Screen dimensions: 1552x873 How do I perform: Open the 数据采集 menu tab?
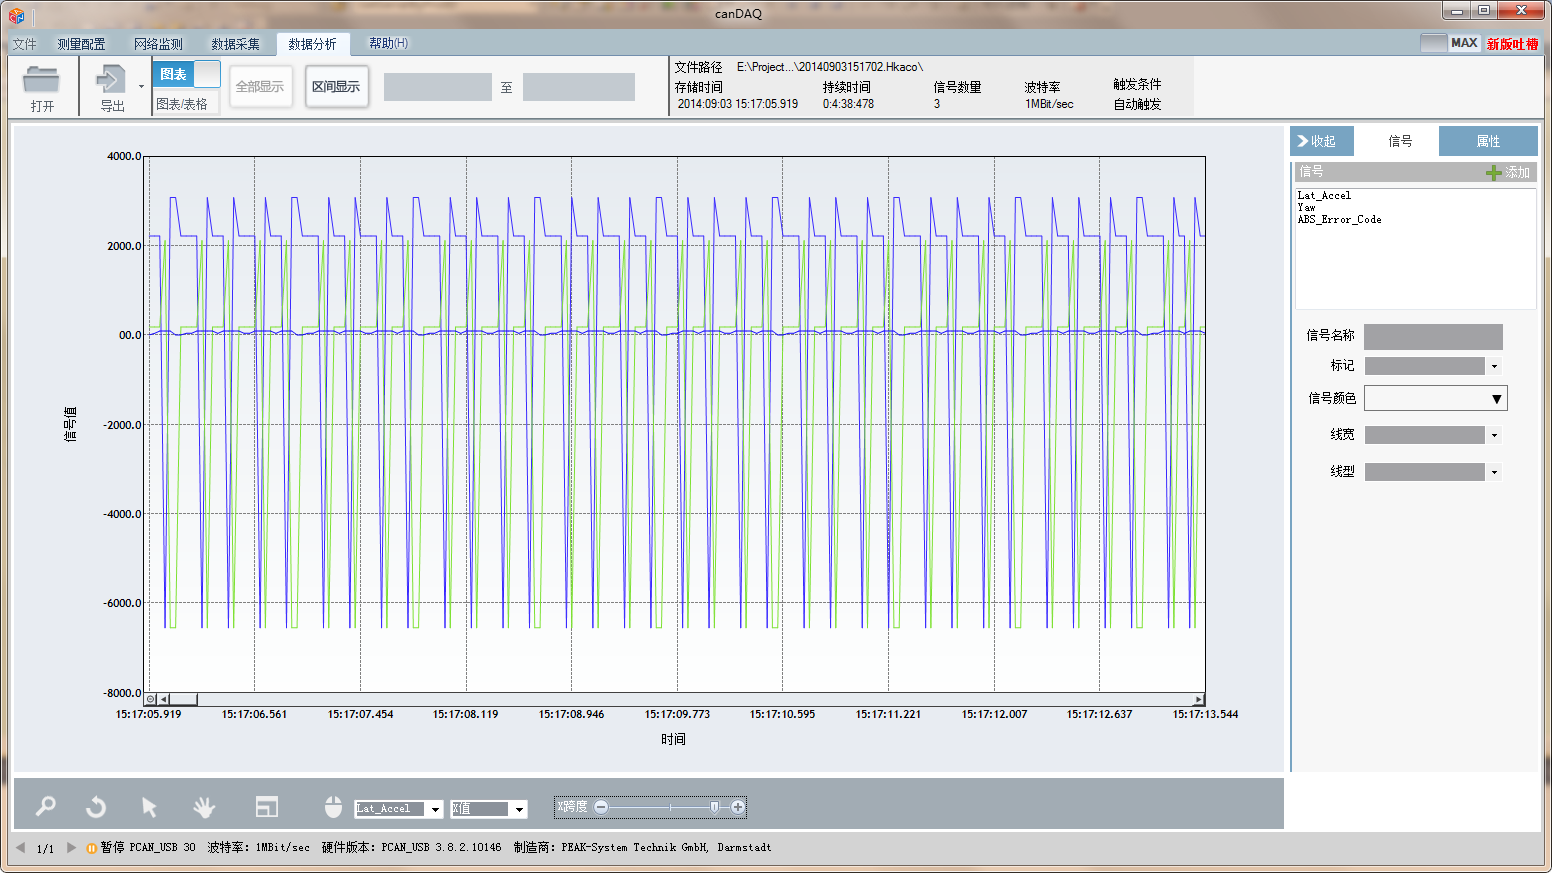pyautogui.click(x=235, y=44)
